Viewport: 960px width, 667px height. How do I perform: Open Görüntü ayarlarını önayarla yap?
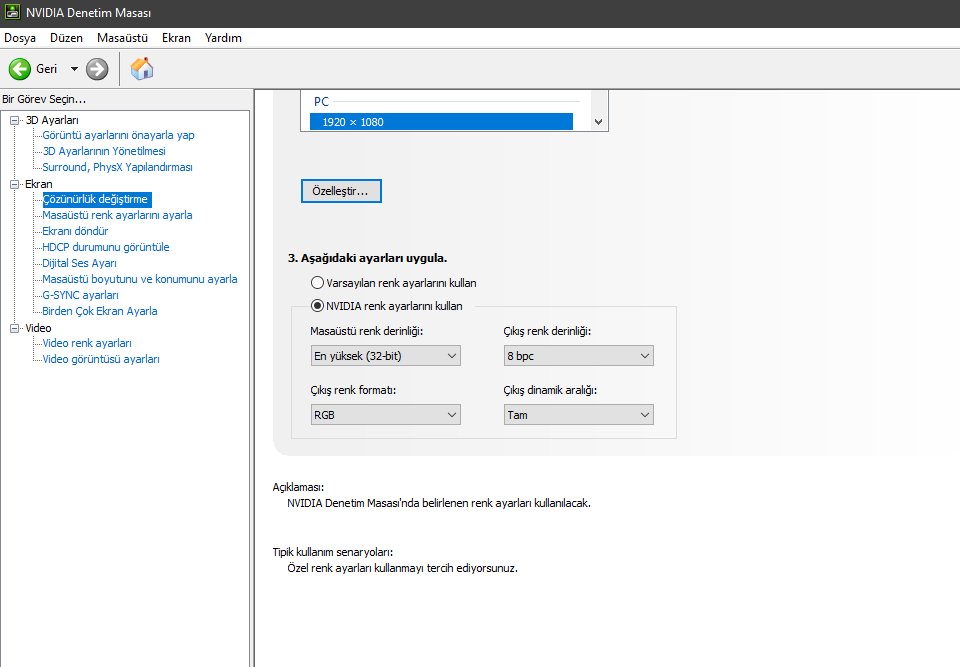(118, 135)
